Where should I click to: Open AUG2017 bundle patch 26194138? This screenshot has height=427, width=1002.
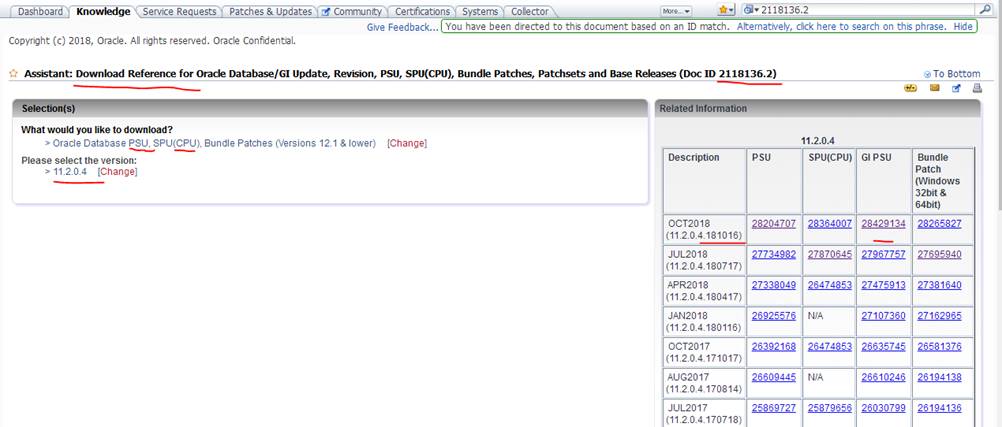click(x=939, y=377)
